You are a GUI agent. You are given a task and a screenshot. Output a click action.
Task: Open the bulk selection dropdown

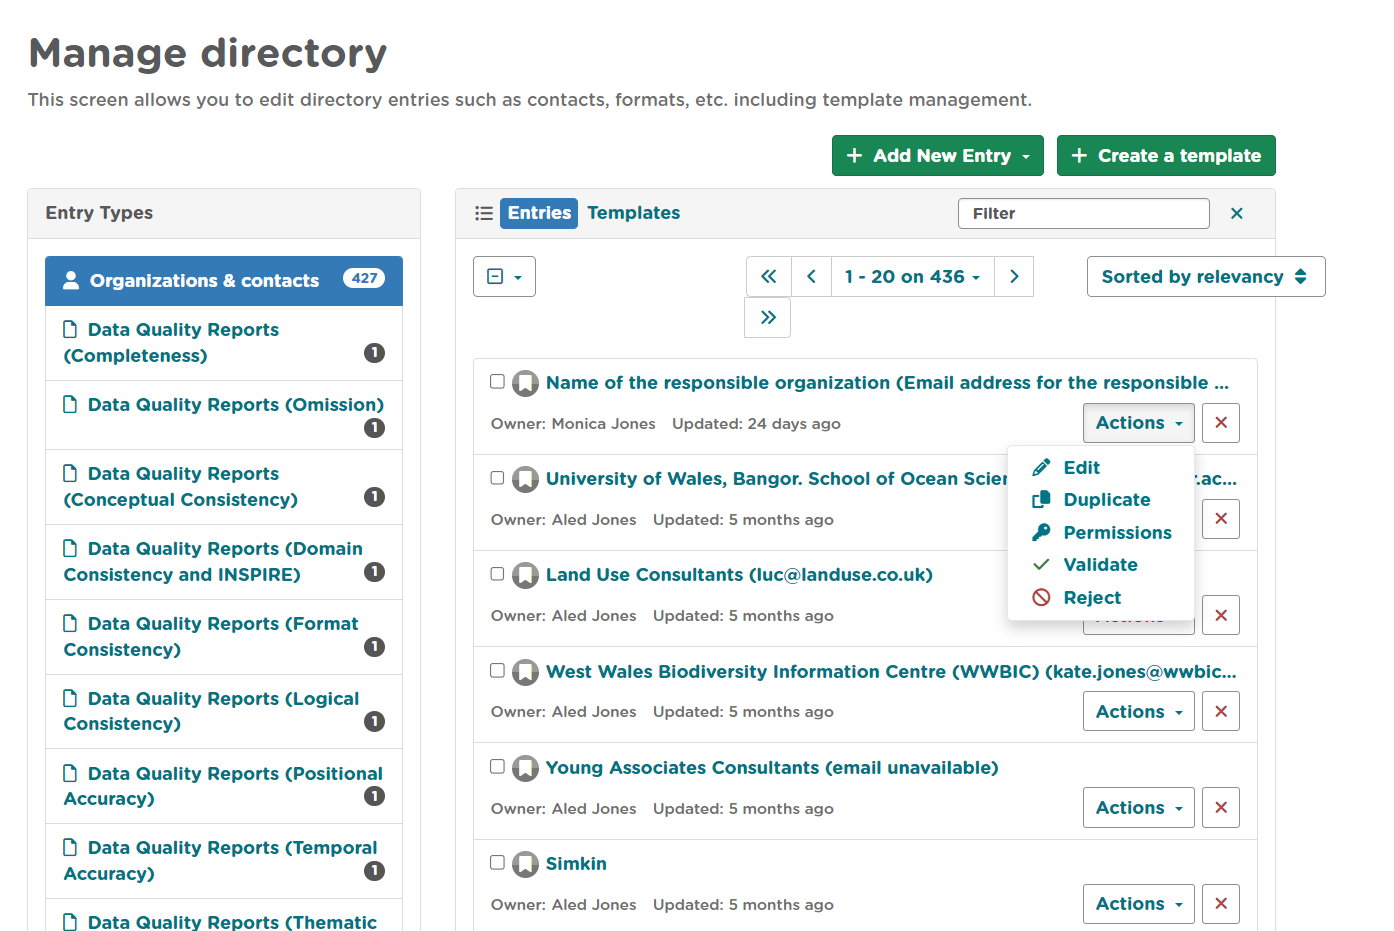click(x=504, y=277)
